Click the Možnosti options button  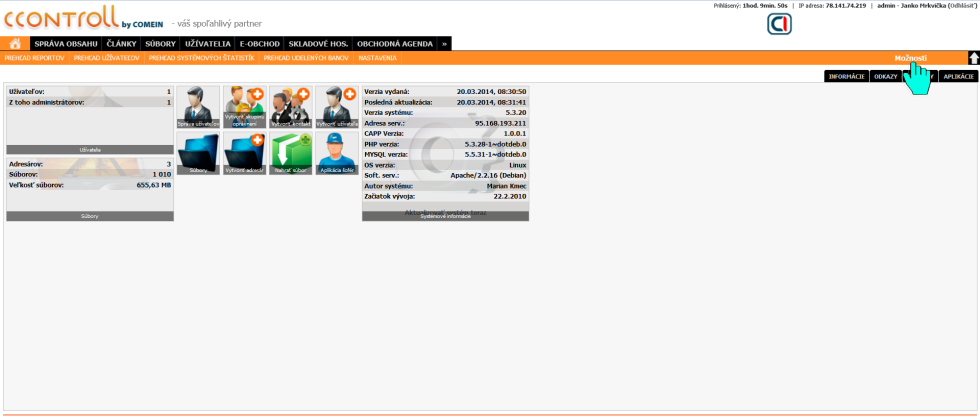[x=910, y=58]
